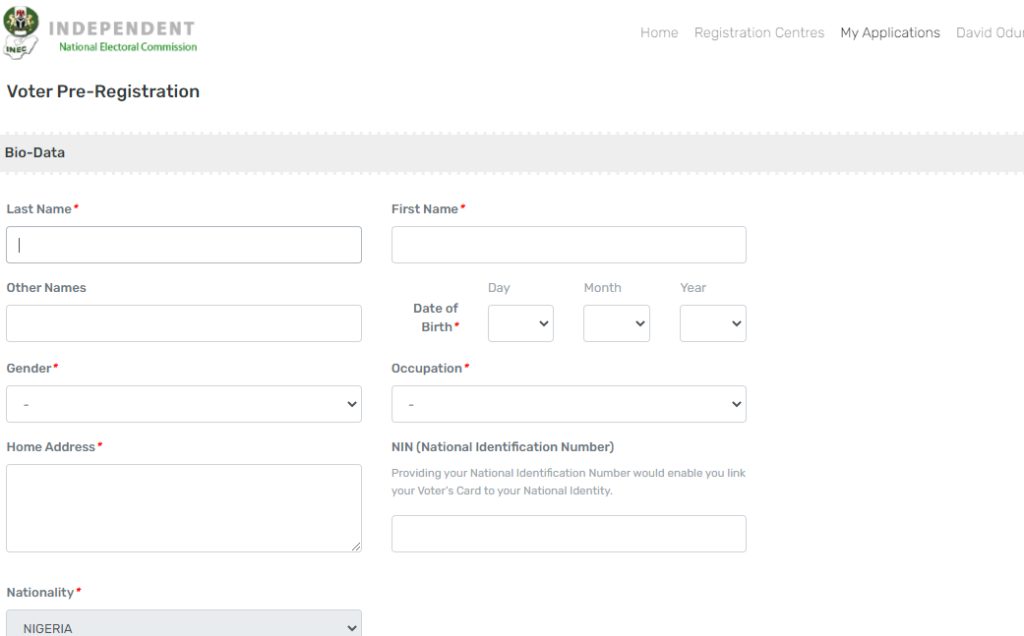The image size is (1024, 636).
Task: Click the Voter Pre-Registration page heading
Action: (x=103, y=92)
